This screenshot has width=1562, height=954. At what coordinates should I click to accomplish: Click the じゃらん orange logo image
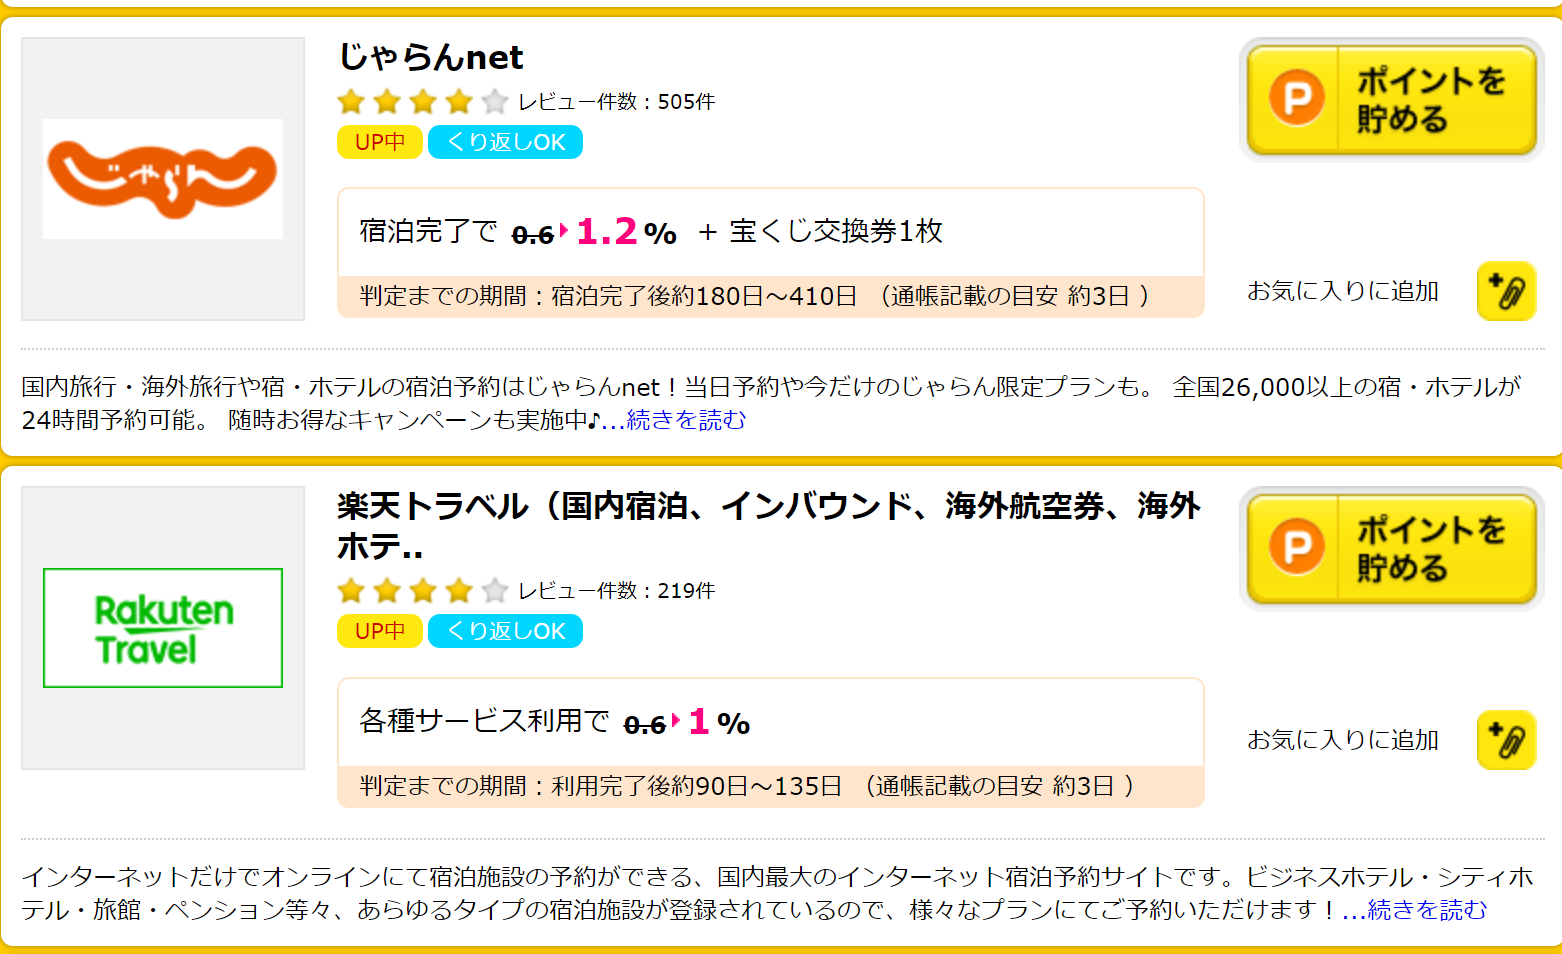[x=163, y=179]
